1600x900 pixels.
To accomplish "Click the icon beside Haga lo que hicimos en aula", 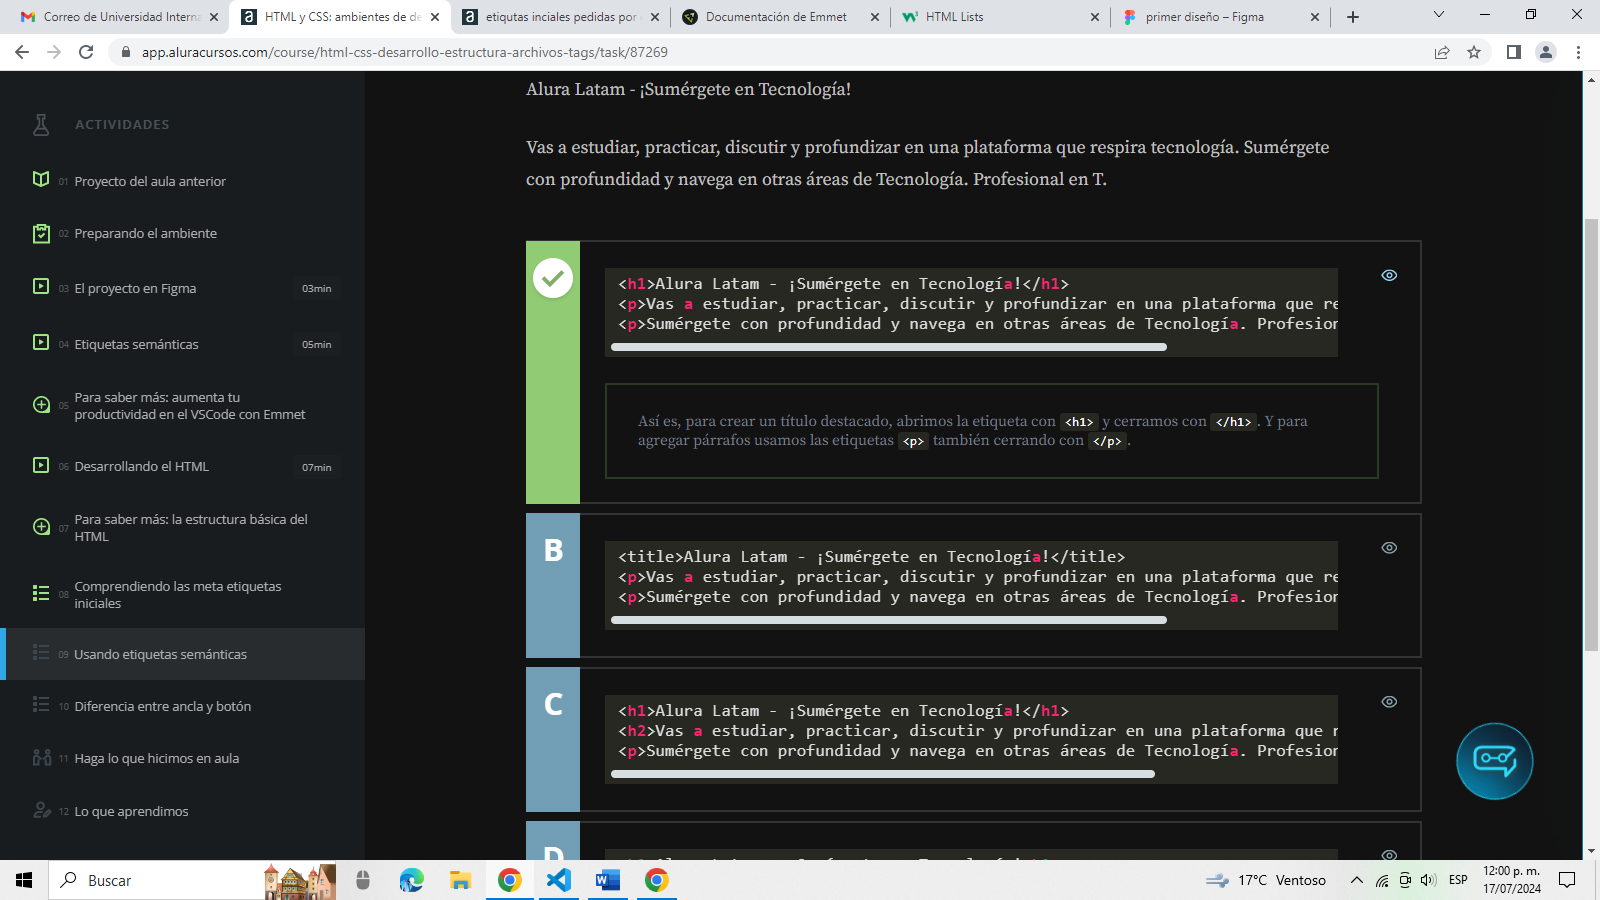I will 41,757.
